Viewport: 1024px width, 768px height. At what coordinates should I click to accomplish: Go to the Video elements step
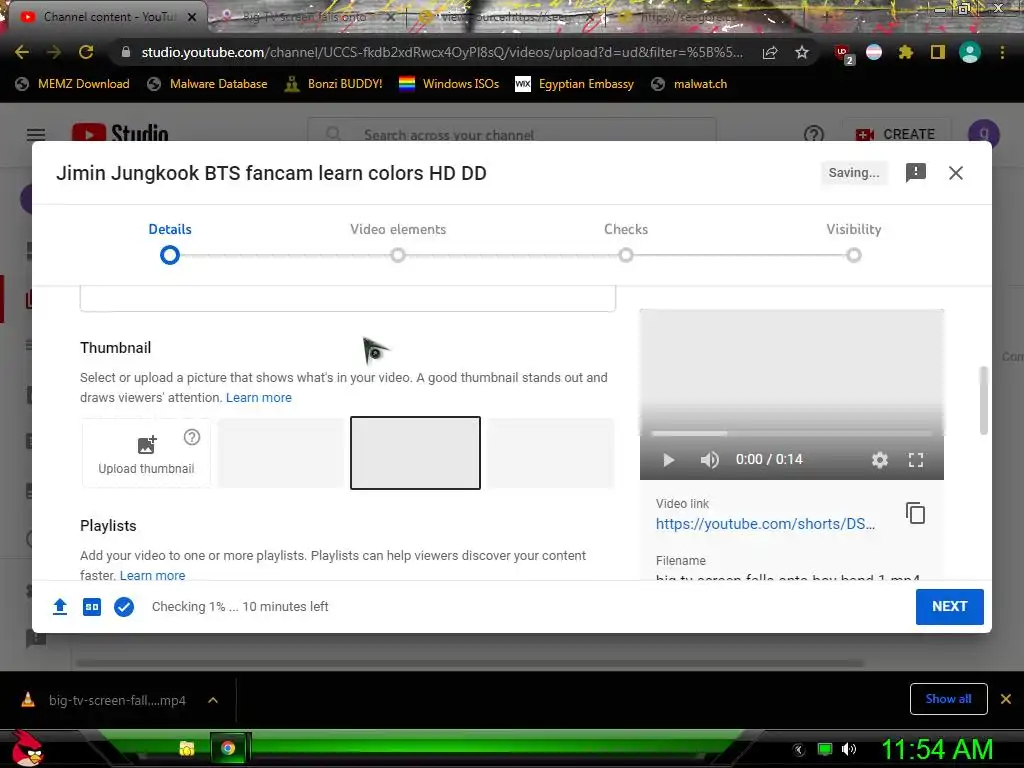398,242
